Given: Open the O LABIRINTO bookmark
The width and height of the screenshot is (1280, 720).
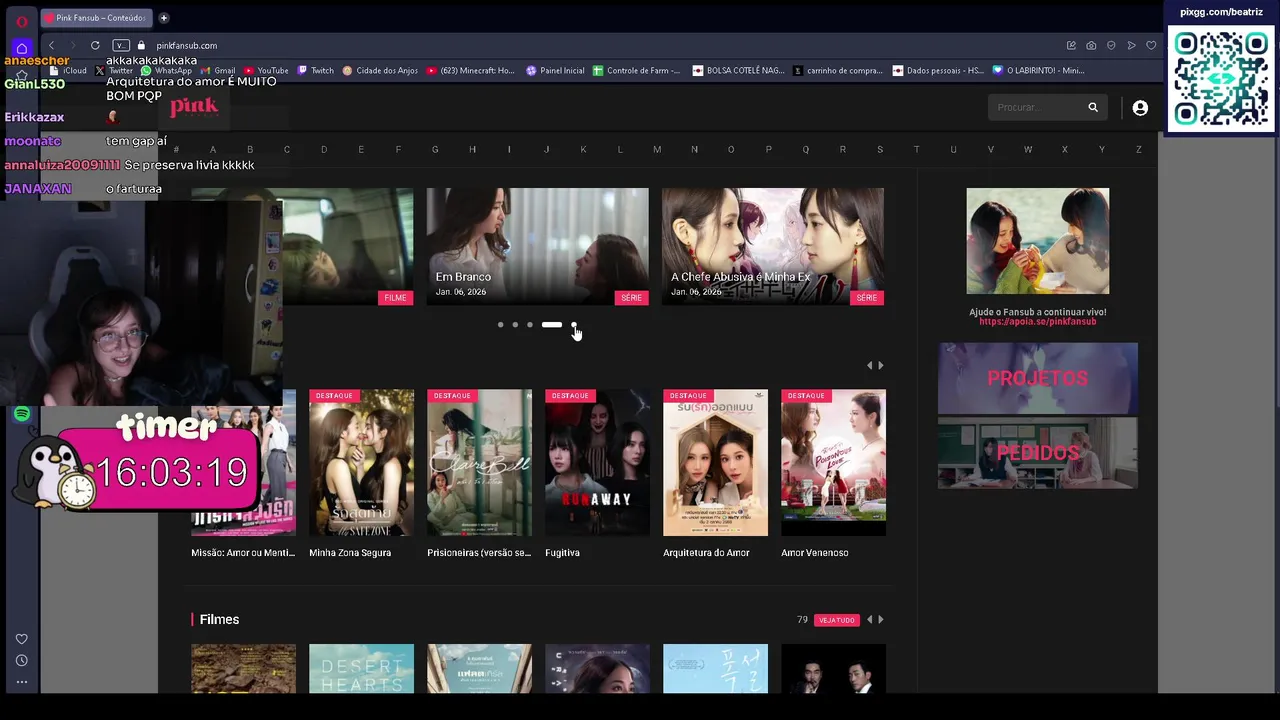Looking at the screenshot, I should point(1038,71).
